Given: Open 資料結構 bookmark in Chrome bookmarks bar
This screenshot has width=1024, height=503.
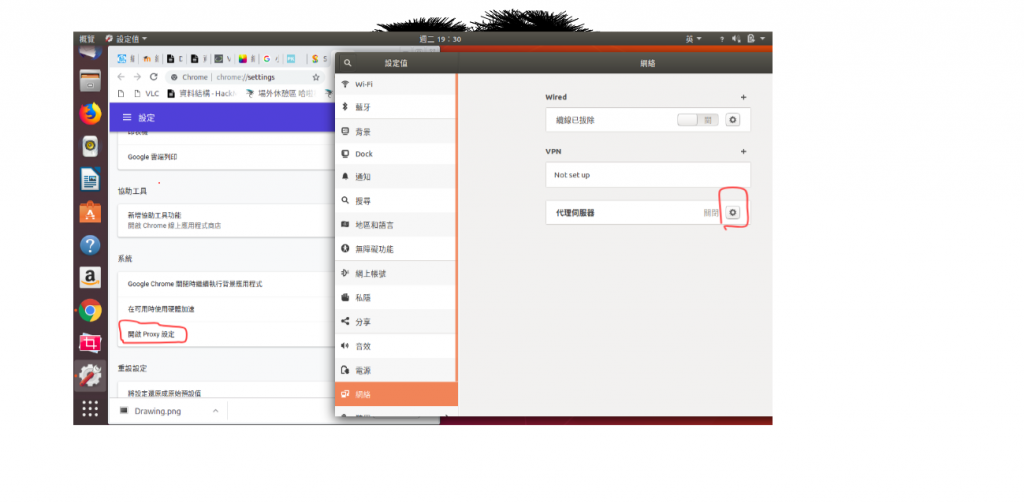Looking at the screenshot, I should click(202, 93).
